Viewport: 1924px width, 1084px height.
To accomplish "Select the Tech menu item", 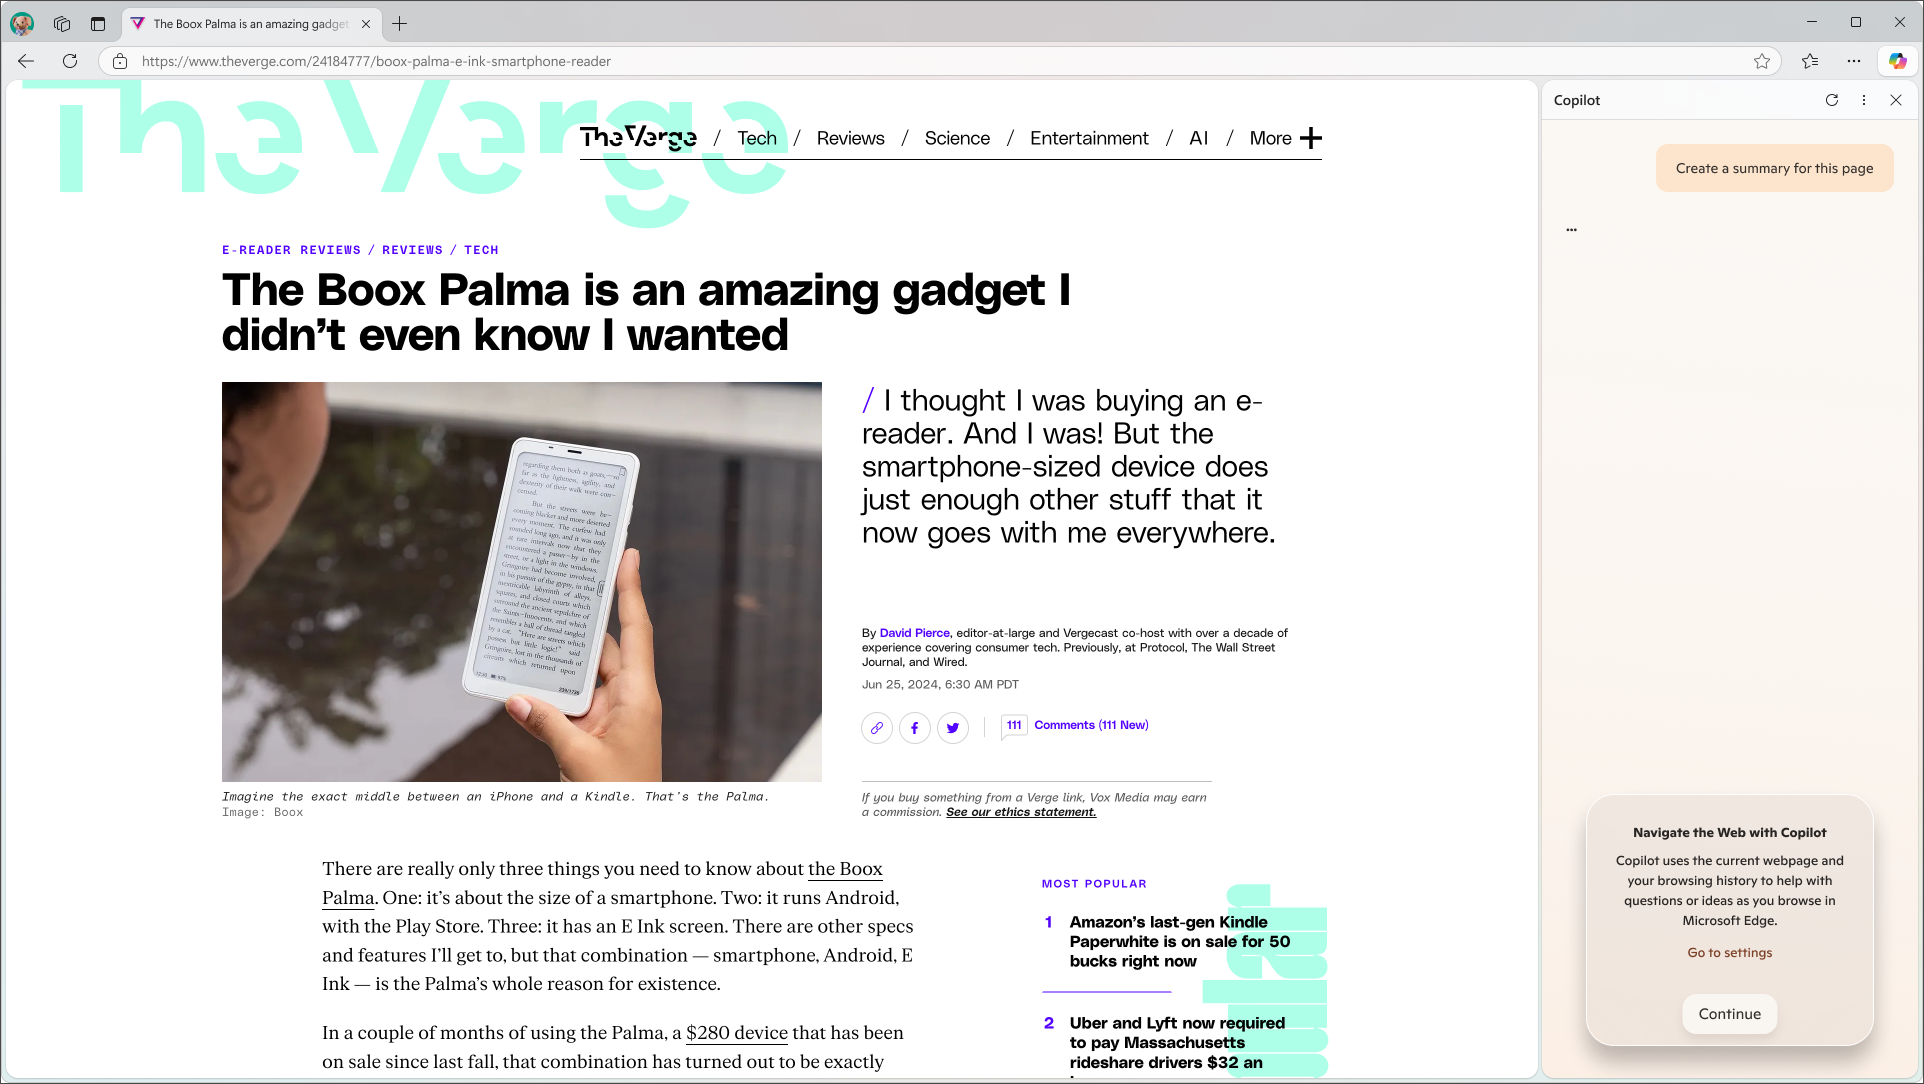I will 757,139.
